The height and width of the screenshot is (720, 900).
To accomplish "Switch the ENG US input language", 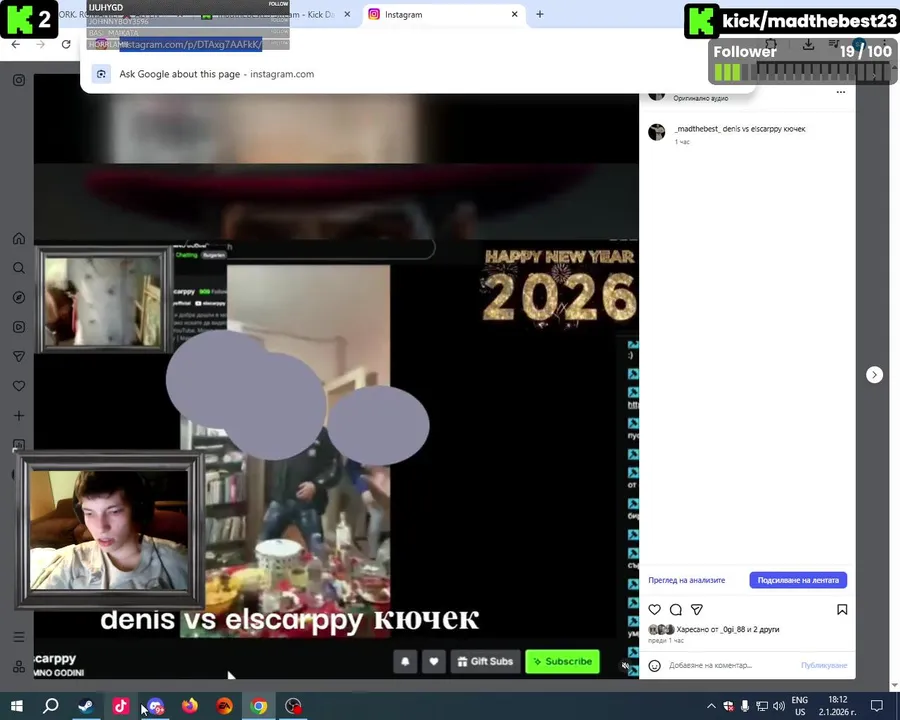I will [800, 706].
